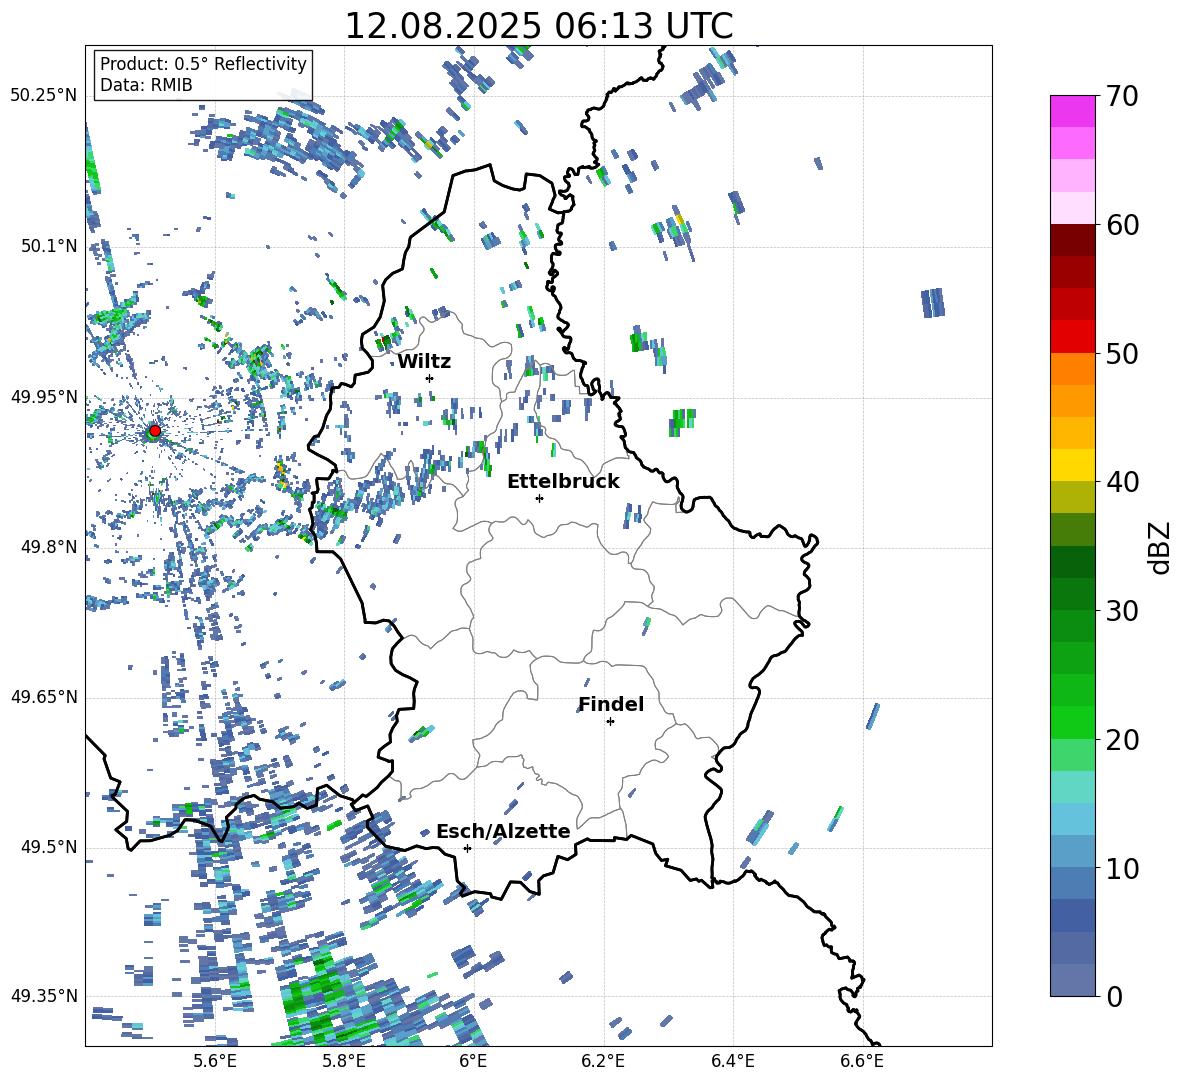Click the Findel station cross marker
This screenshot has height=1081, width=1184.
(610, 722)
